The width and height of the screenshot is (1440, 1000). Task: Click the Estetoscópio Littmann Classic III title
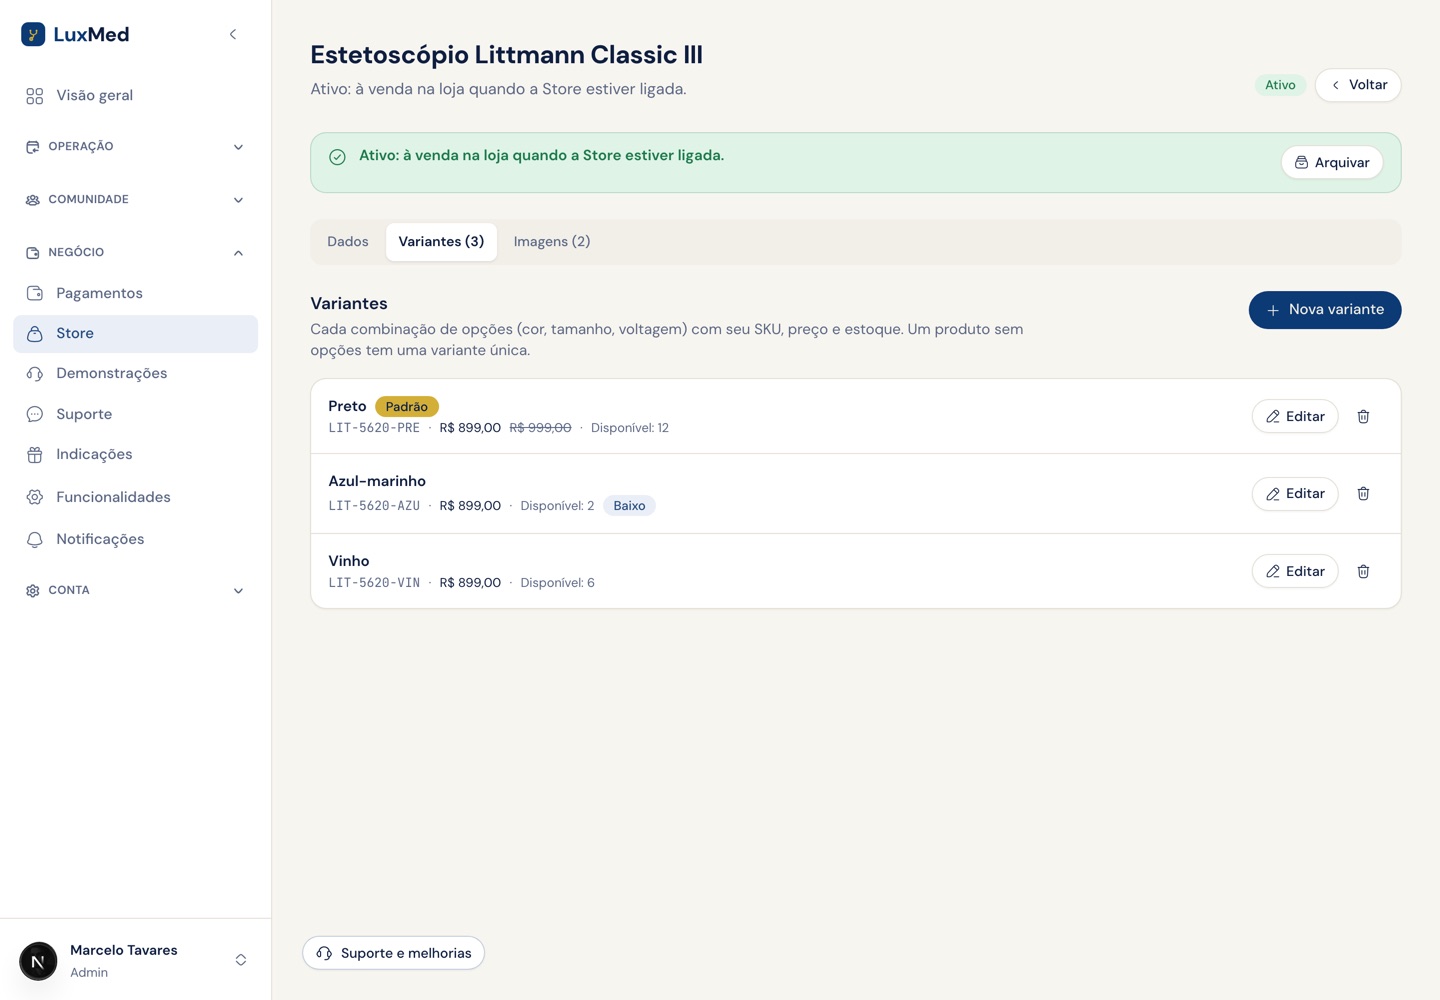(x=506, y=55)
